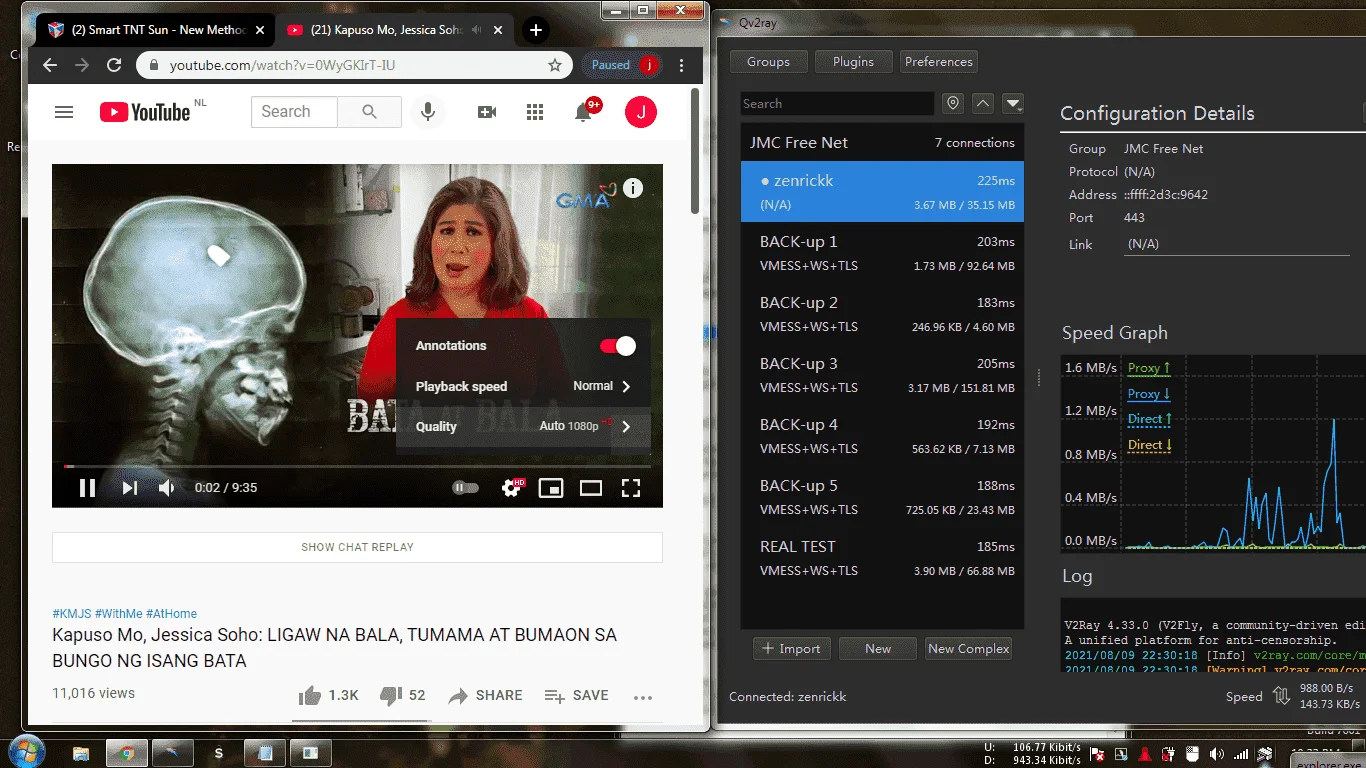Switch to the Kapuso Mo, Jessica Soho tab
This screenshot has width=1366, height=768.
pyautogui.click(x=394, y=30)
